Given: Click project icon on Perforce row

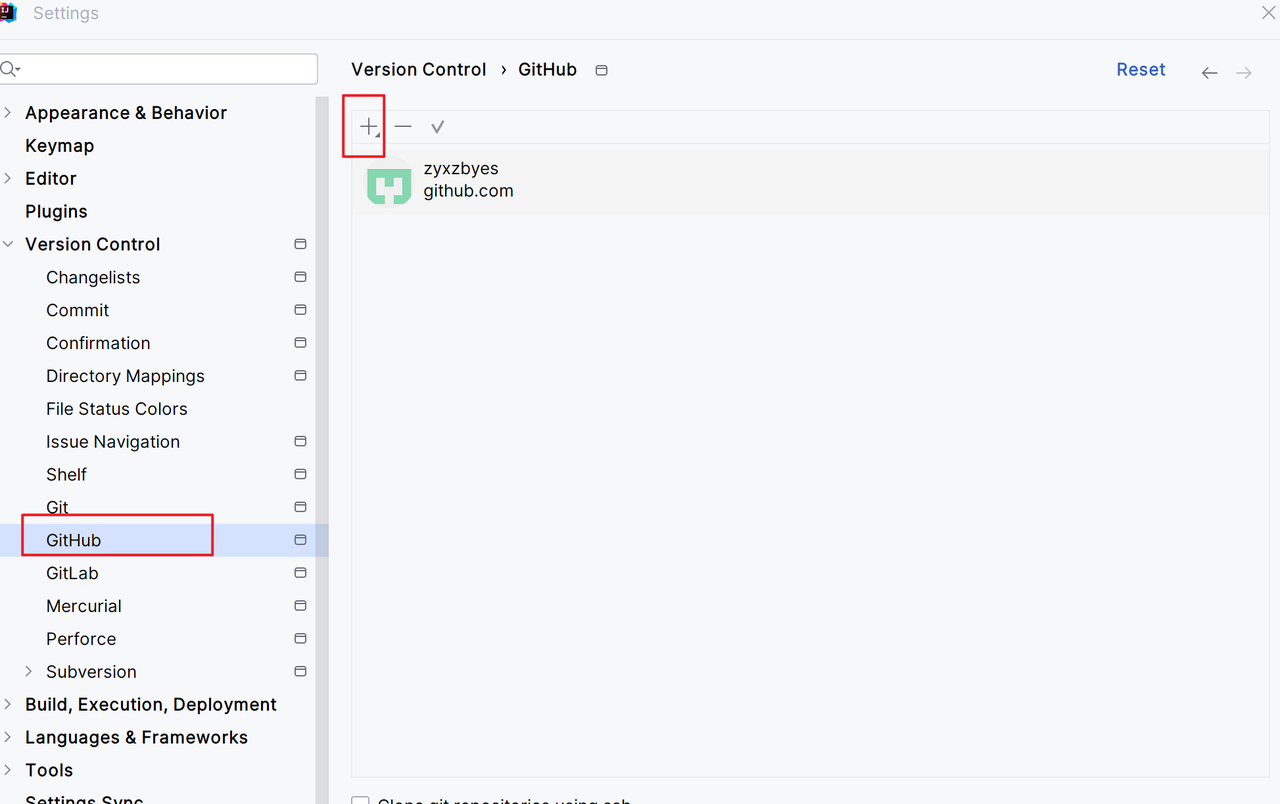Looking at the screenshot, I should tap(300, 639).
